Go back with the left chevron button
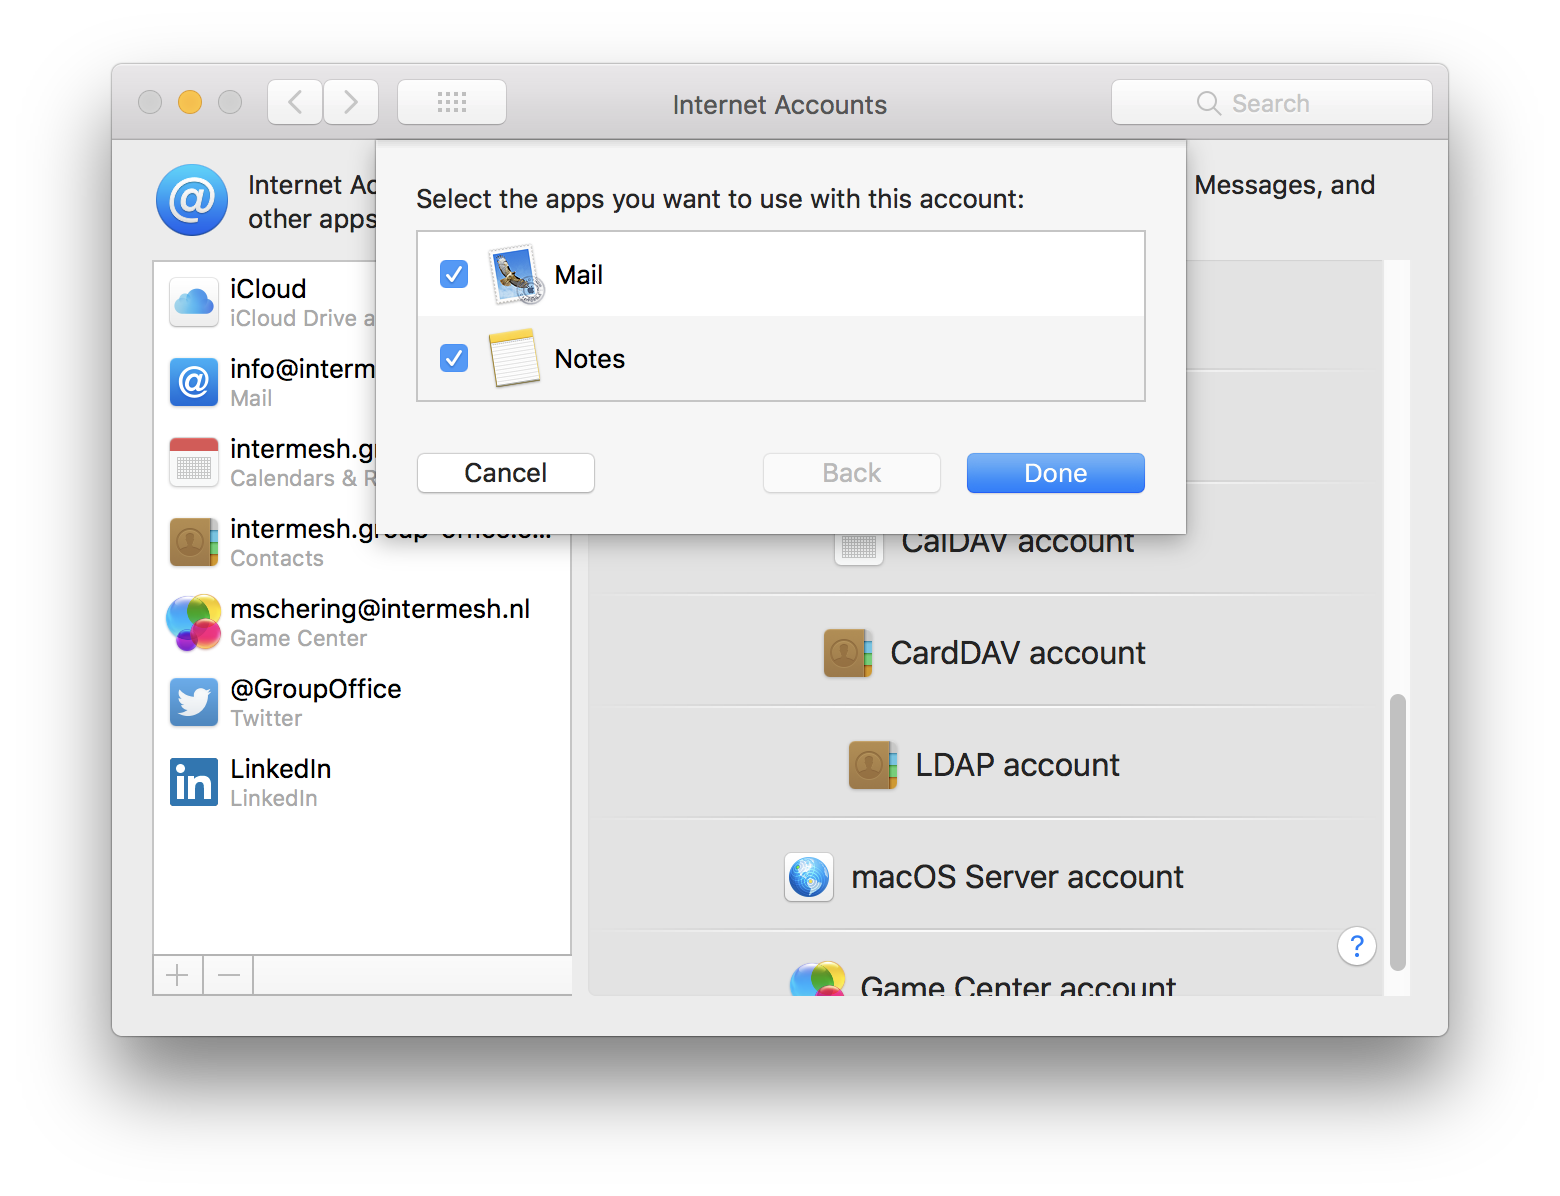1560x1196 pixels. click(295, 102)
